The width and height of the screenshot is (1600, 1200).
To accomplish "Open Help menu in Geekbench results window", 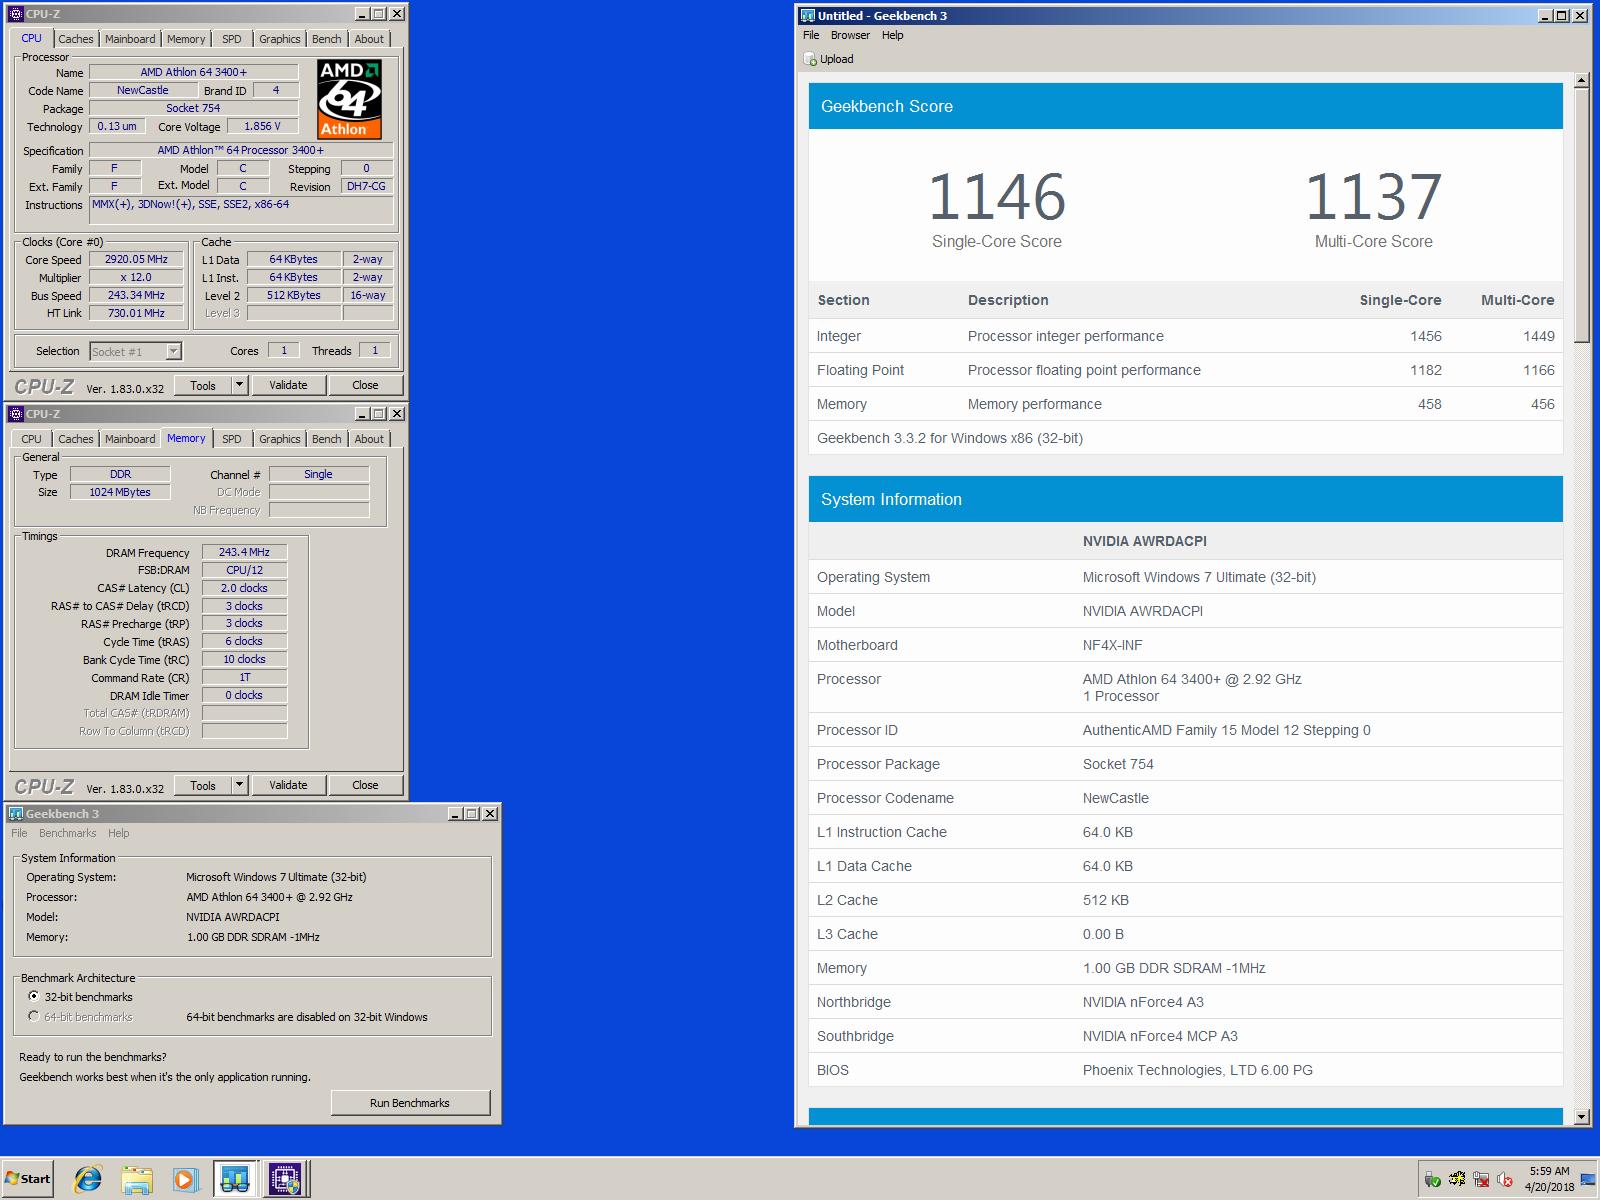I will coord(892,35).
